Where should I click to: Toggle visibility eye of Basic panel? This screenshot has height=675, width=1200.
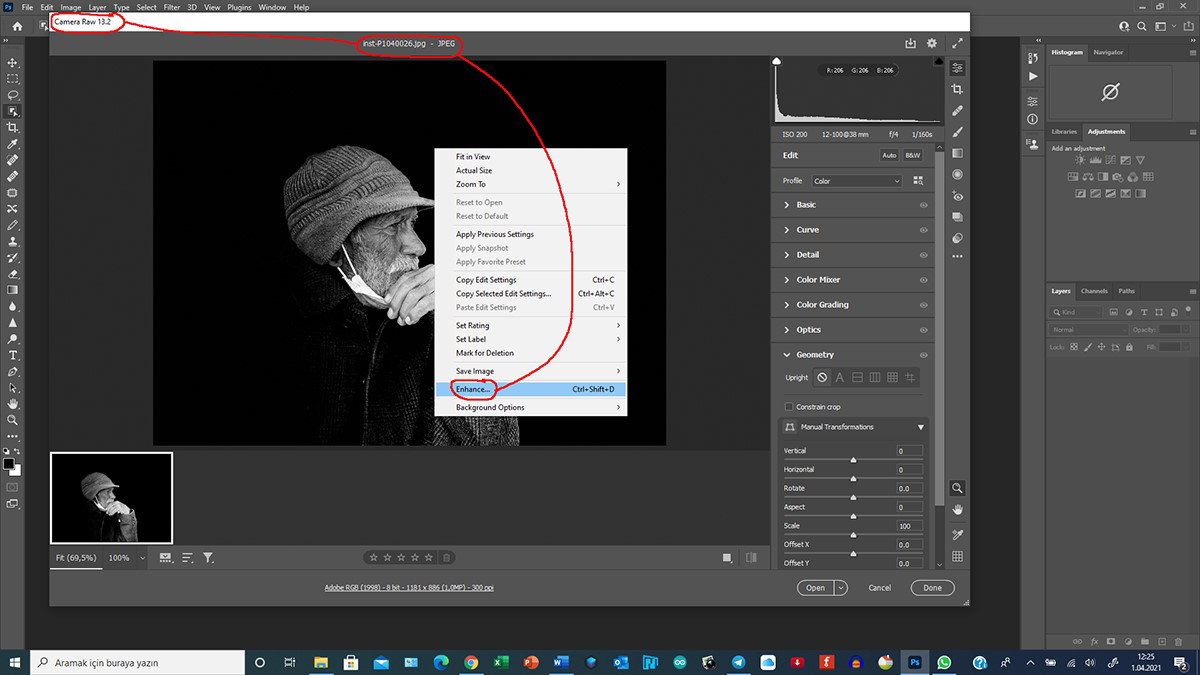pyautogui.click(x=923, y=205)
